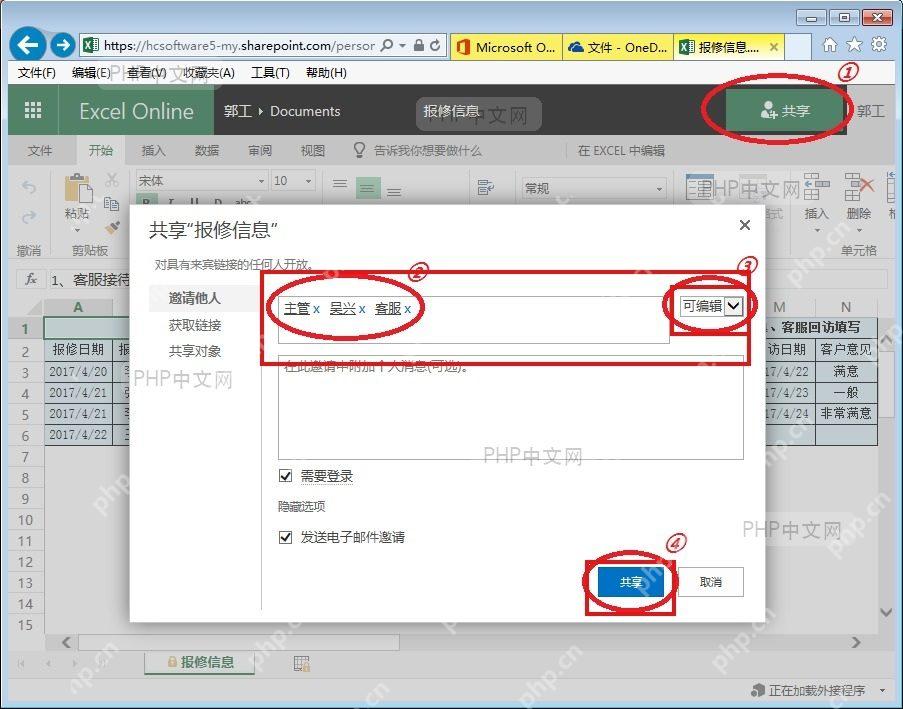Image resolution: width=903 pixels, height=709 pixels.
Task: Open the browser home icon
Action: 830,45
